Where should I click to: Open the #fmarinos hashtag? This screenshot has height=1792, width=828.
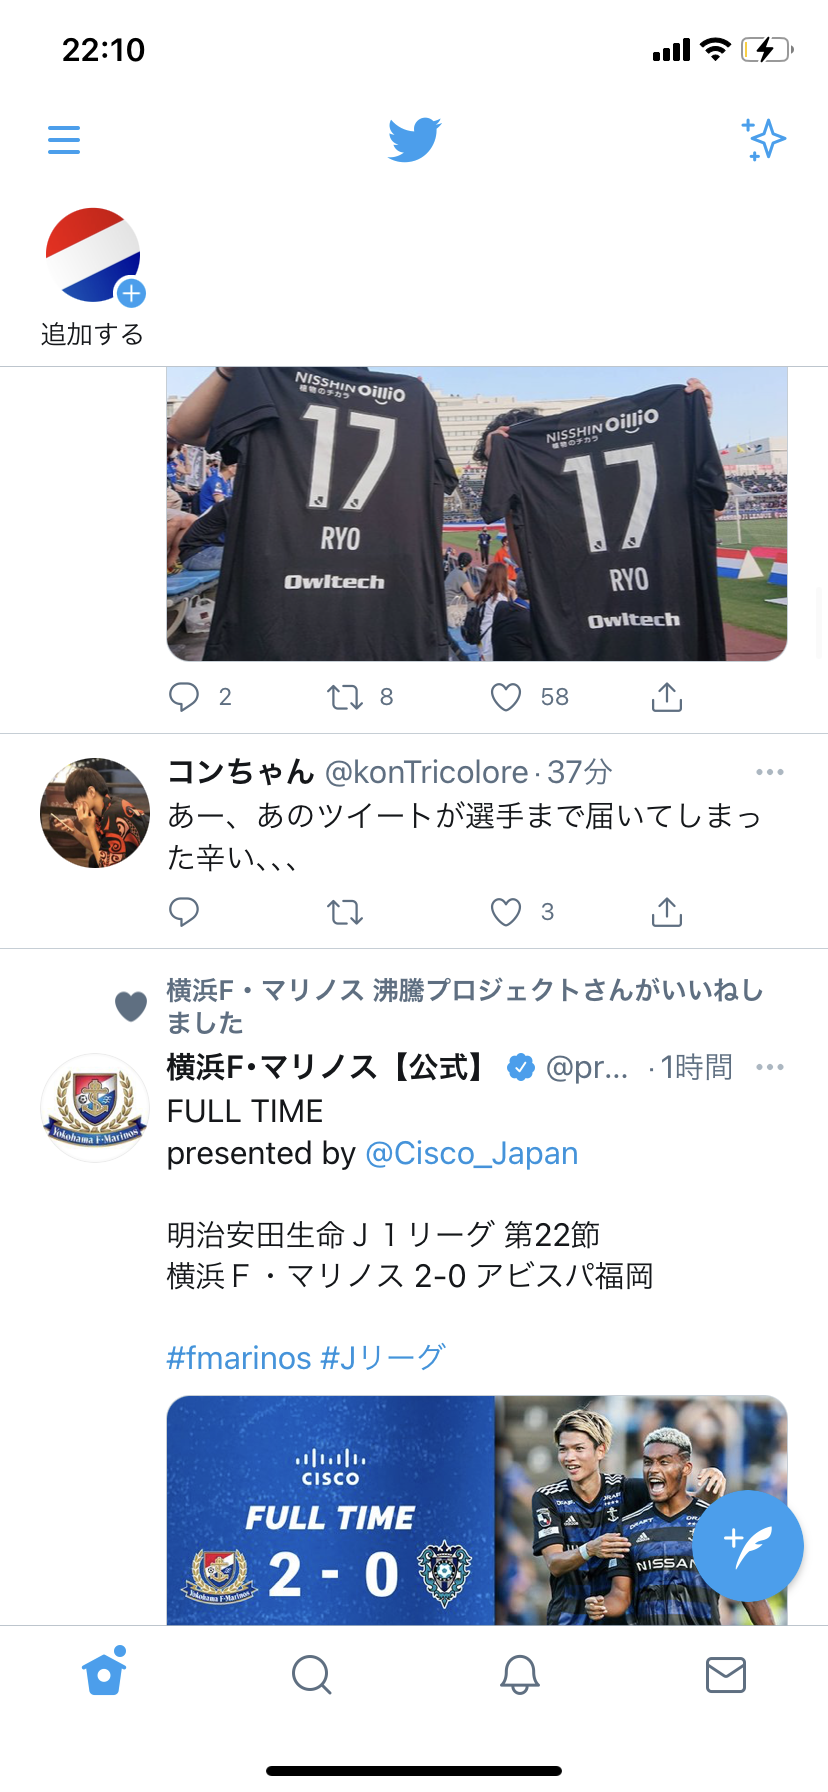point(239,1357)
